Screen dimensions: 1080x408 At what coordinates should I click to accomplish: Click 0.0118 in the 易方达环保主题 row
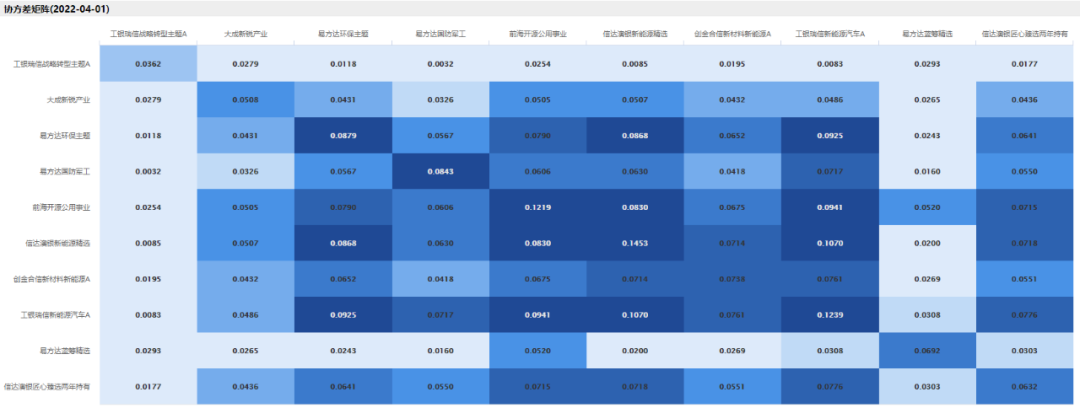pyautogui.click(x=148, y=135)
